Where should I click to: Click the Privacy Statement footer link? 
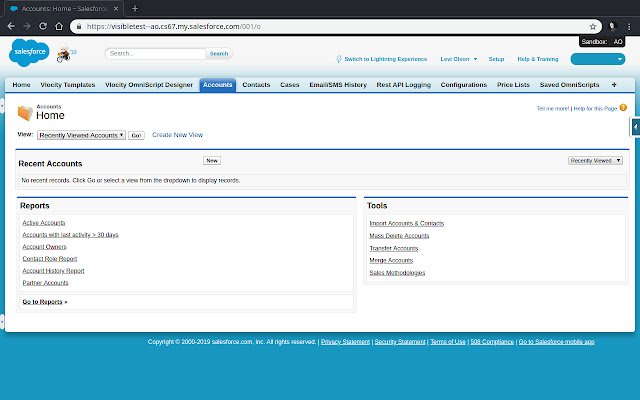point(345,342)
